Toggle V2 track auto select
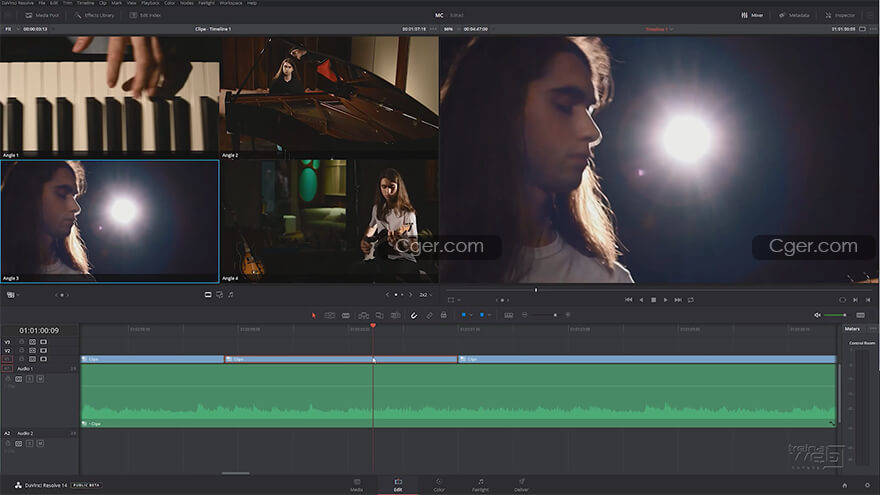This screenshot has height=495, width=880. [x=33, y=350]
